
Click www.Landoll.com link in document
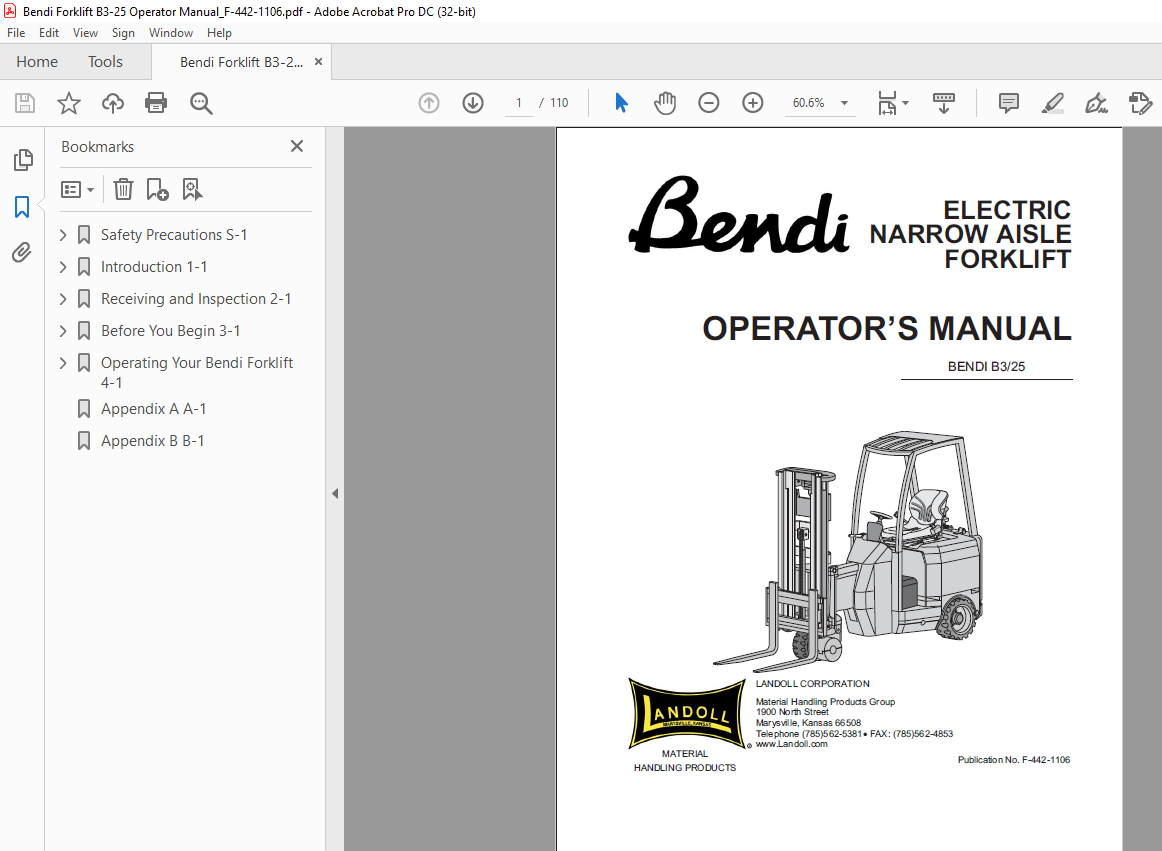[x=791, y=744]
